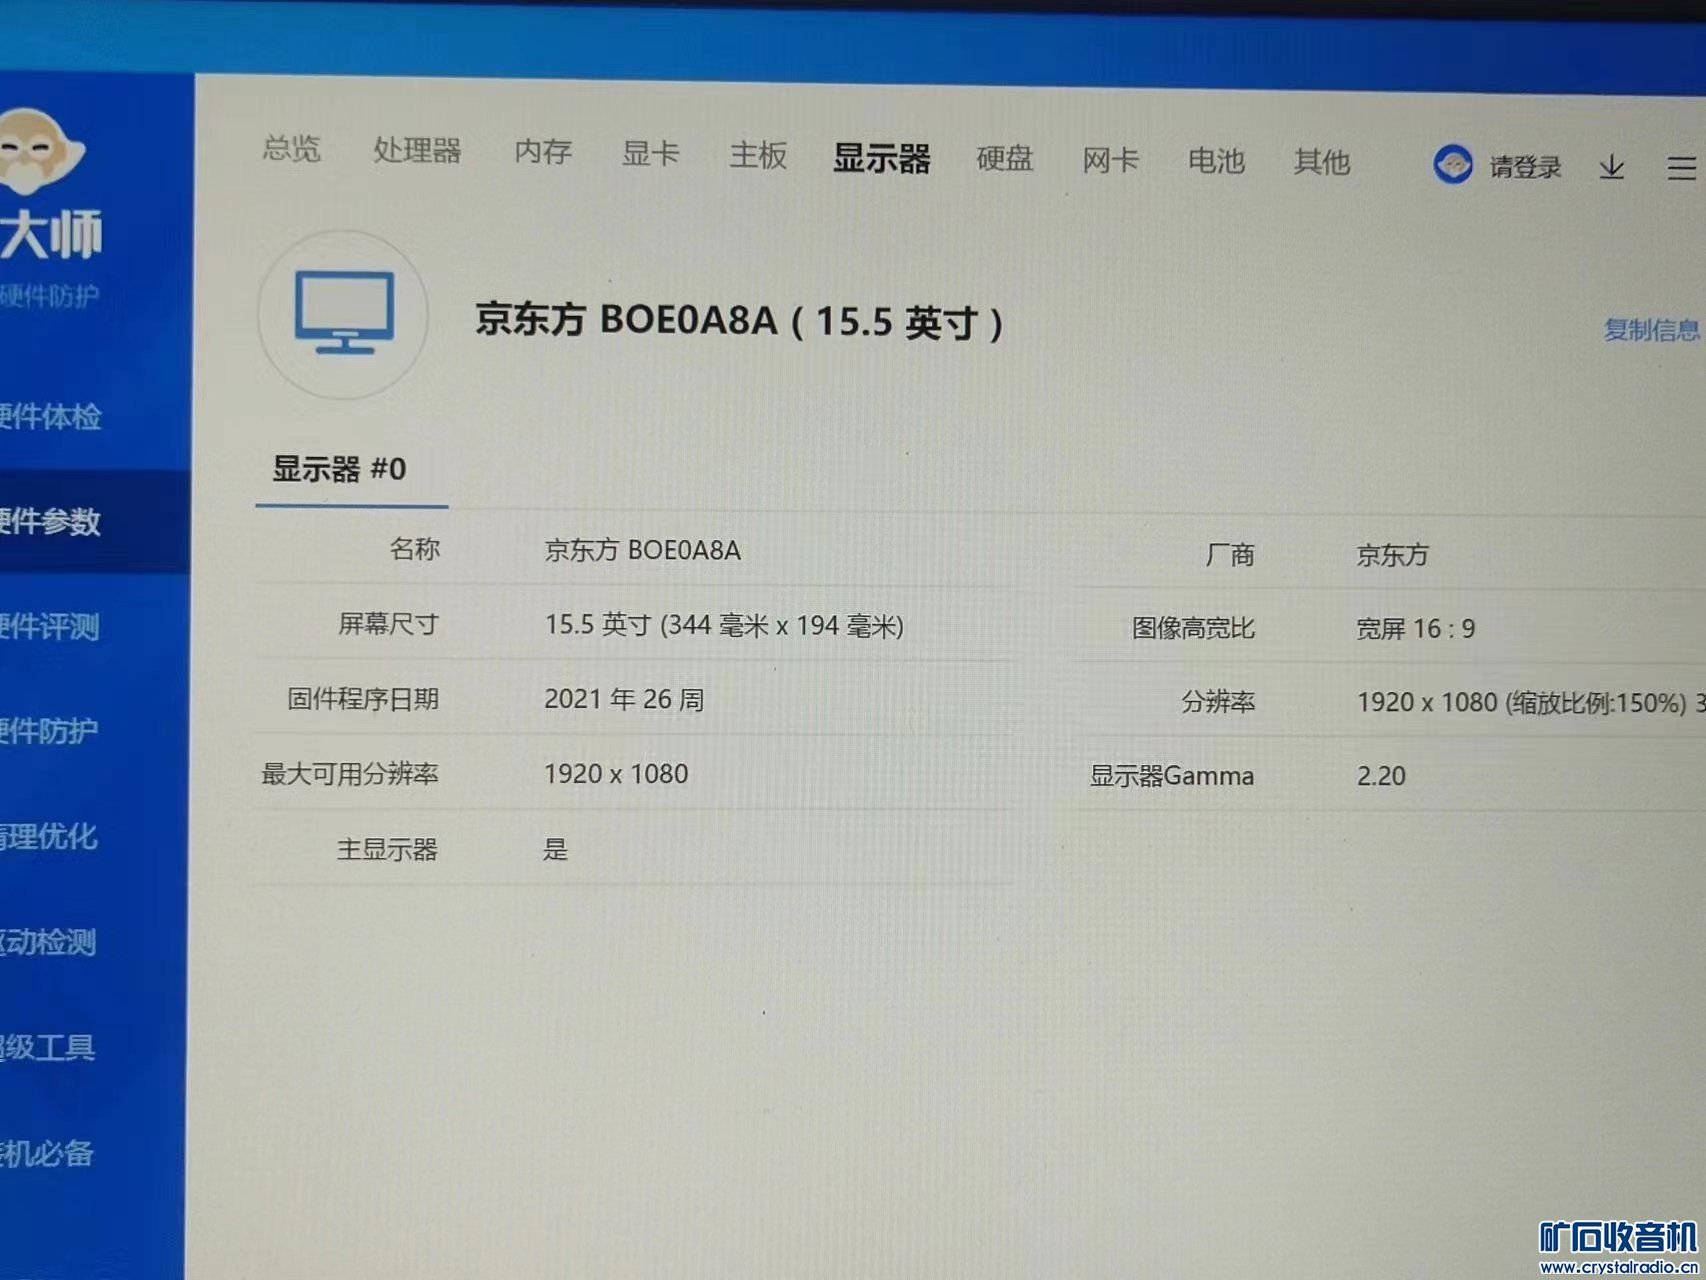
Task: Click the user avatar icon beside 请登录
Action: coord(1452,164)
